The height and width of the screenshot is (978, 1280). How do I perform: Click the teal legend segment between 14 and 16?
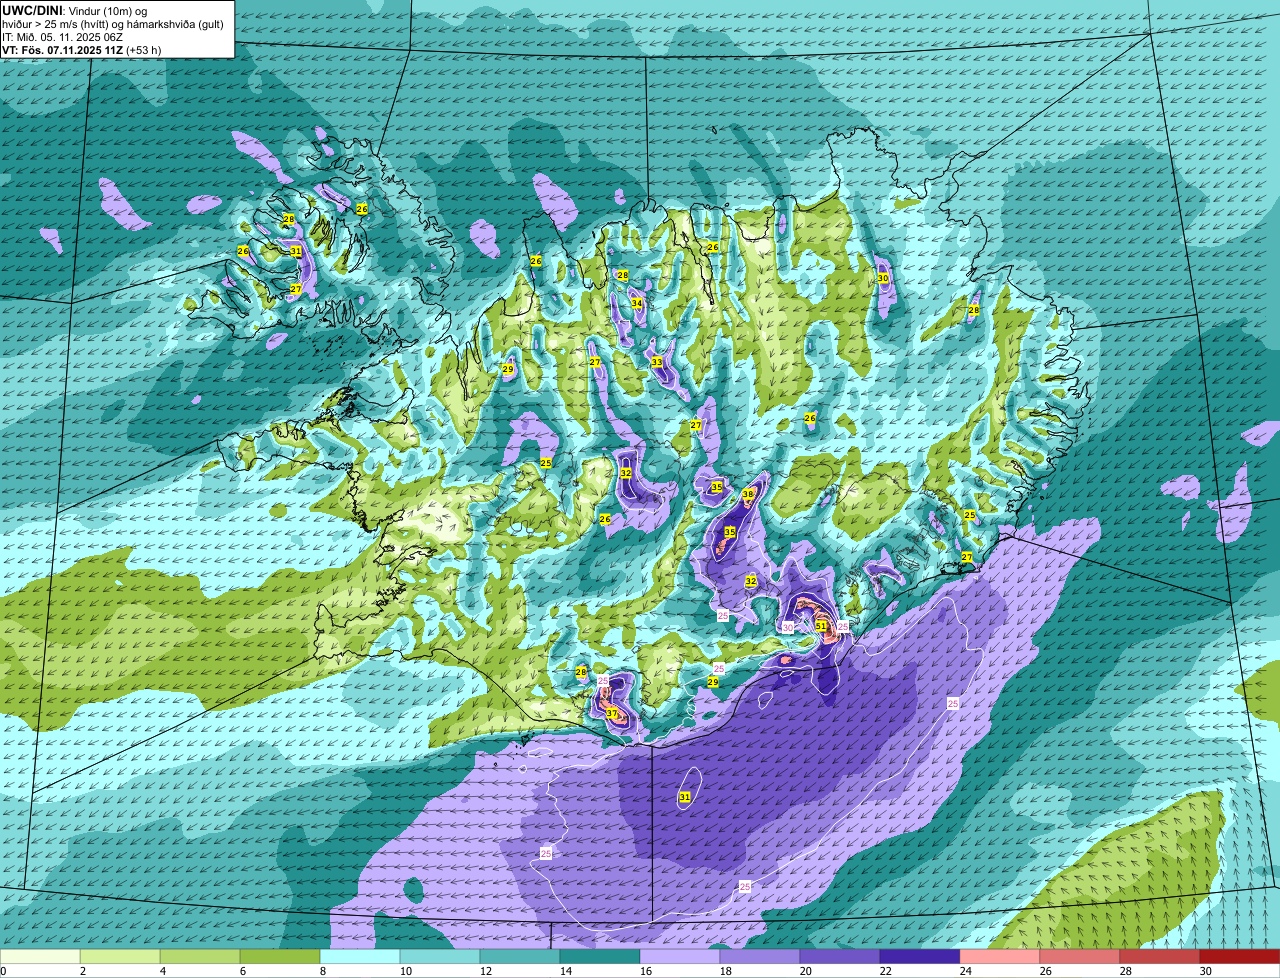600,957
